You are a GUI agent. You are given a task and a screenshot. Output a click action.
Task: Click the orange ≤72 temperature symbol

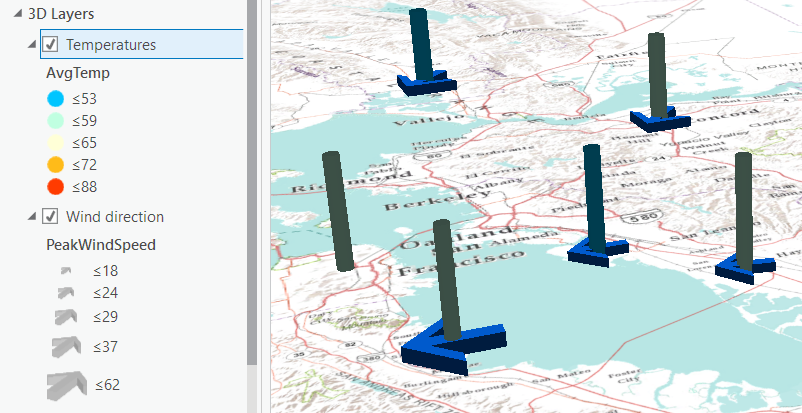(55, 165)
